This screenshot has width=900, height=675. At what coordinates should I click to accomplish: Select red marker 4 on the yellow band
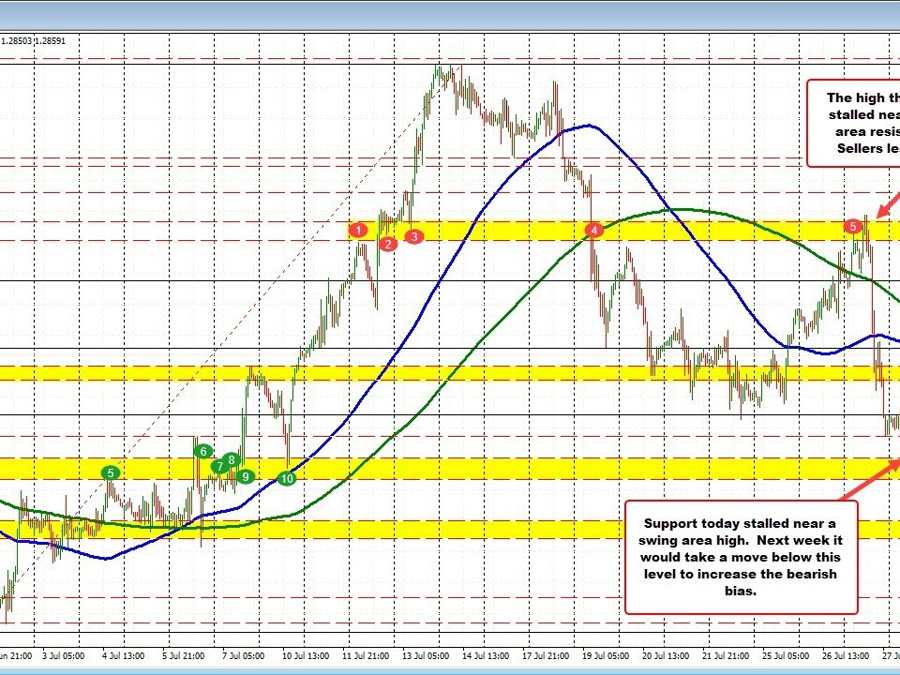[x=595, y=231]
